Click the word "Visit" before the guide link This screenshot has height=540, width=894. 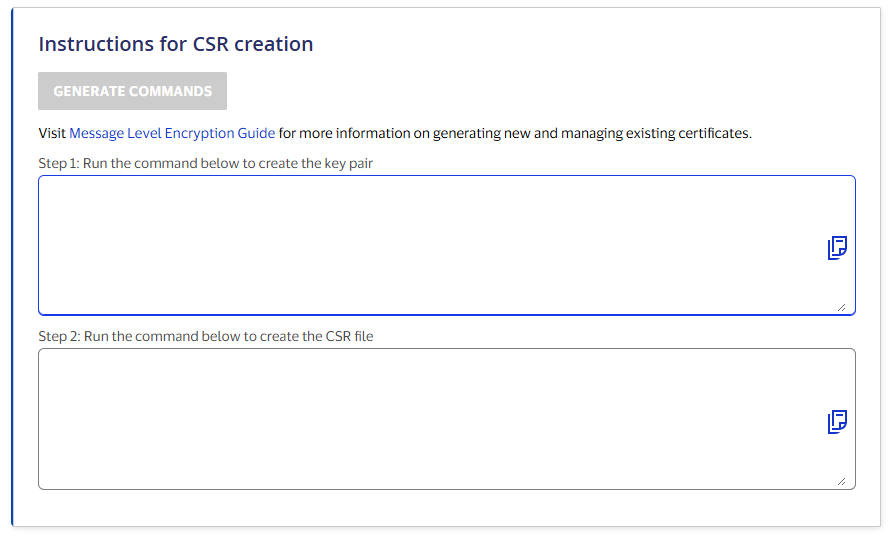(x=52, y=133)
